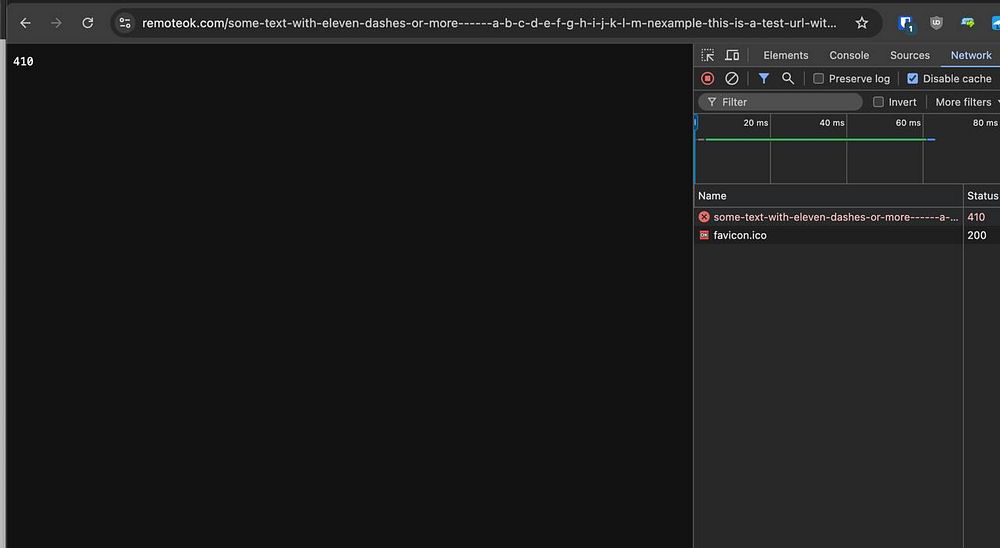Sort requests by the Status column header
Screen dimensions: 1000x548
point(982,196)
